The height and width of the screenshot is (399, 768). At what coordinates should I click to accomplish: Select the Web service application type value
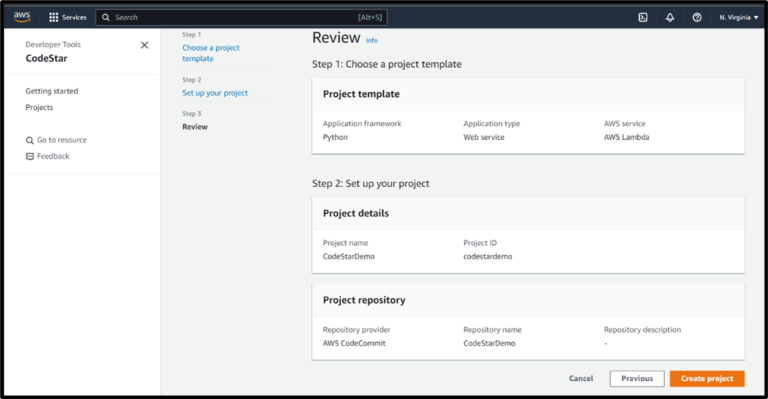[483, 137]
